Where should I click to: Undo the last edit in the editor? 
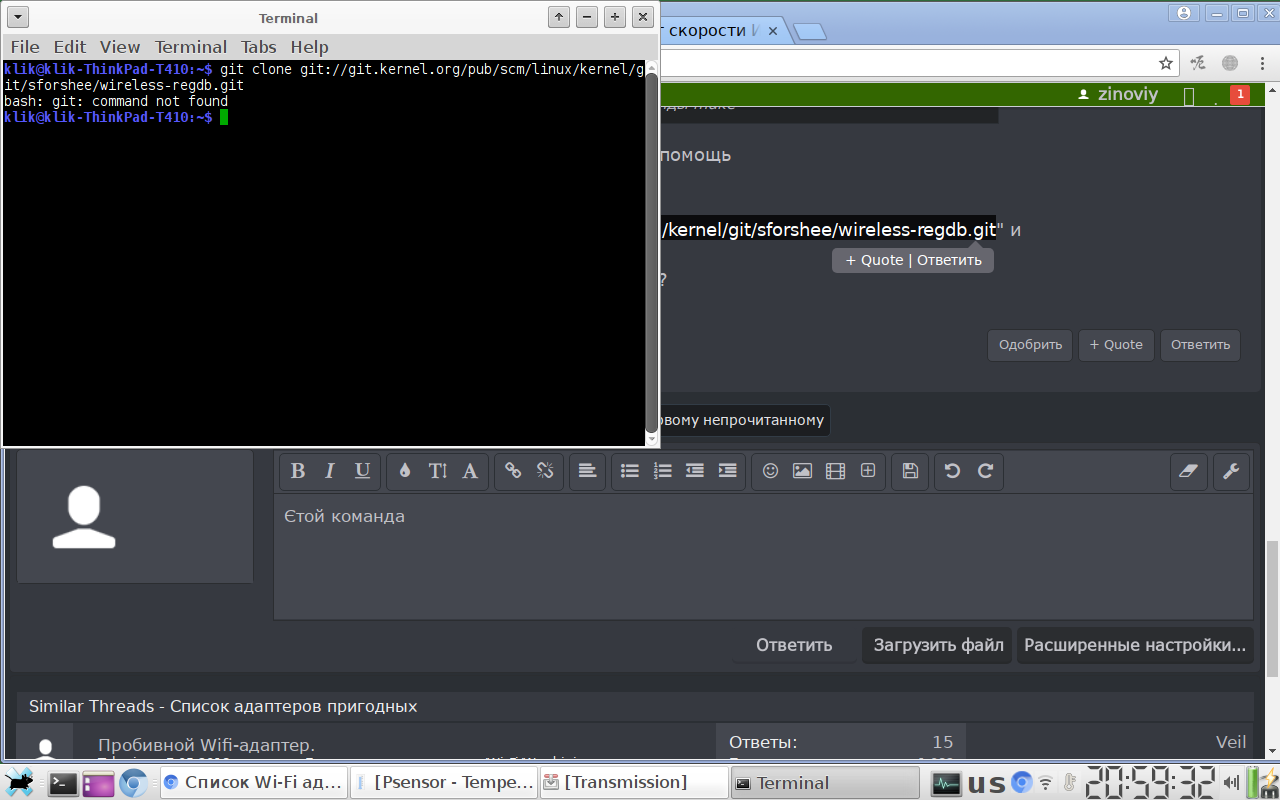point(952,471)
